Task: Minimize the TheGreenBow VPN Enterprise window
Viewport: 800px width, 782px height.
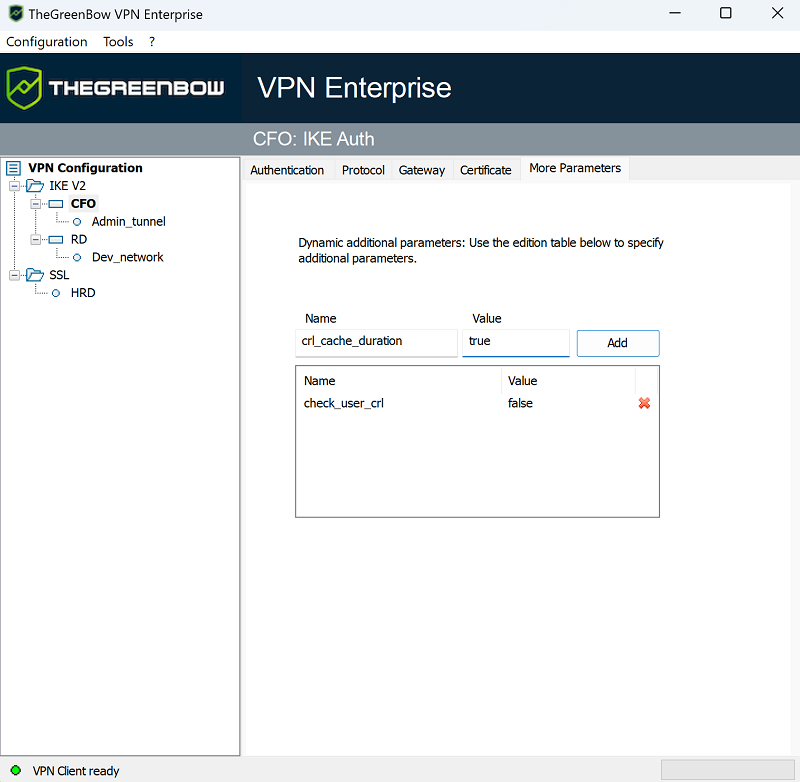Action: pos(675,13)
